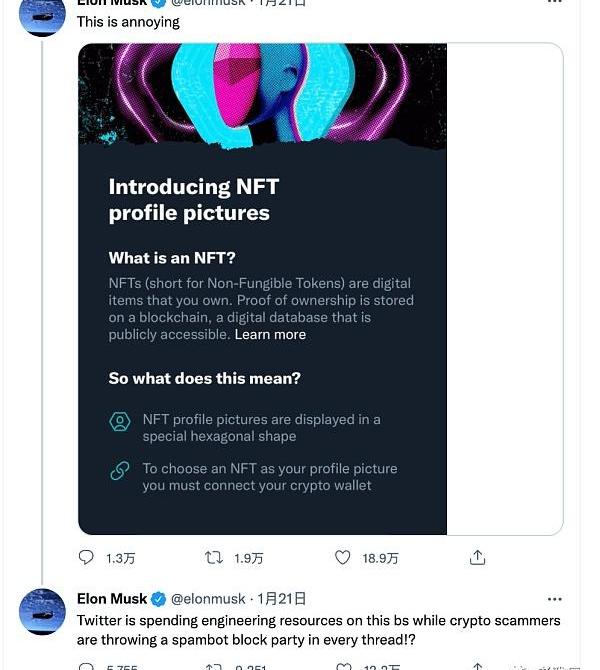The image size is (600, 670).
Task: Retweet the spambot block party tweet
Action: tap(214, 667)
